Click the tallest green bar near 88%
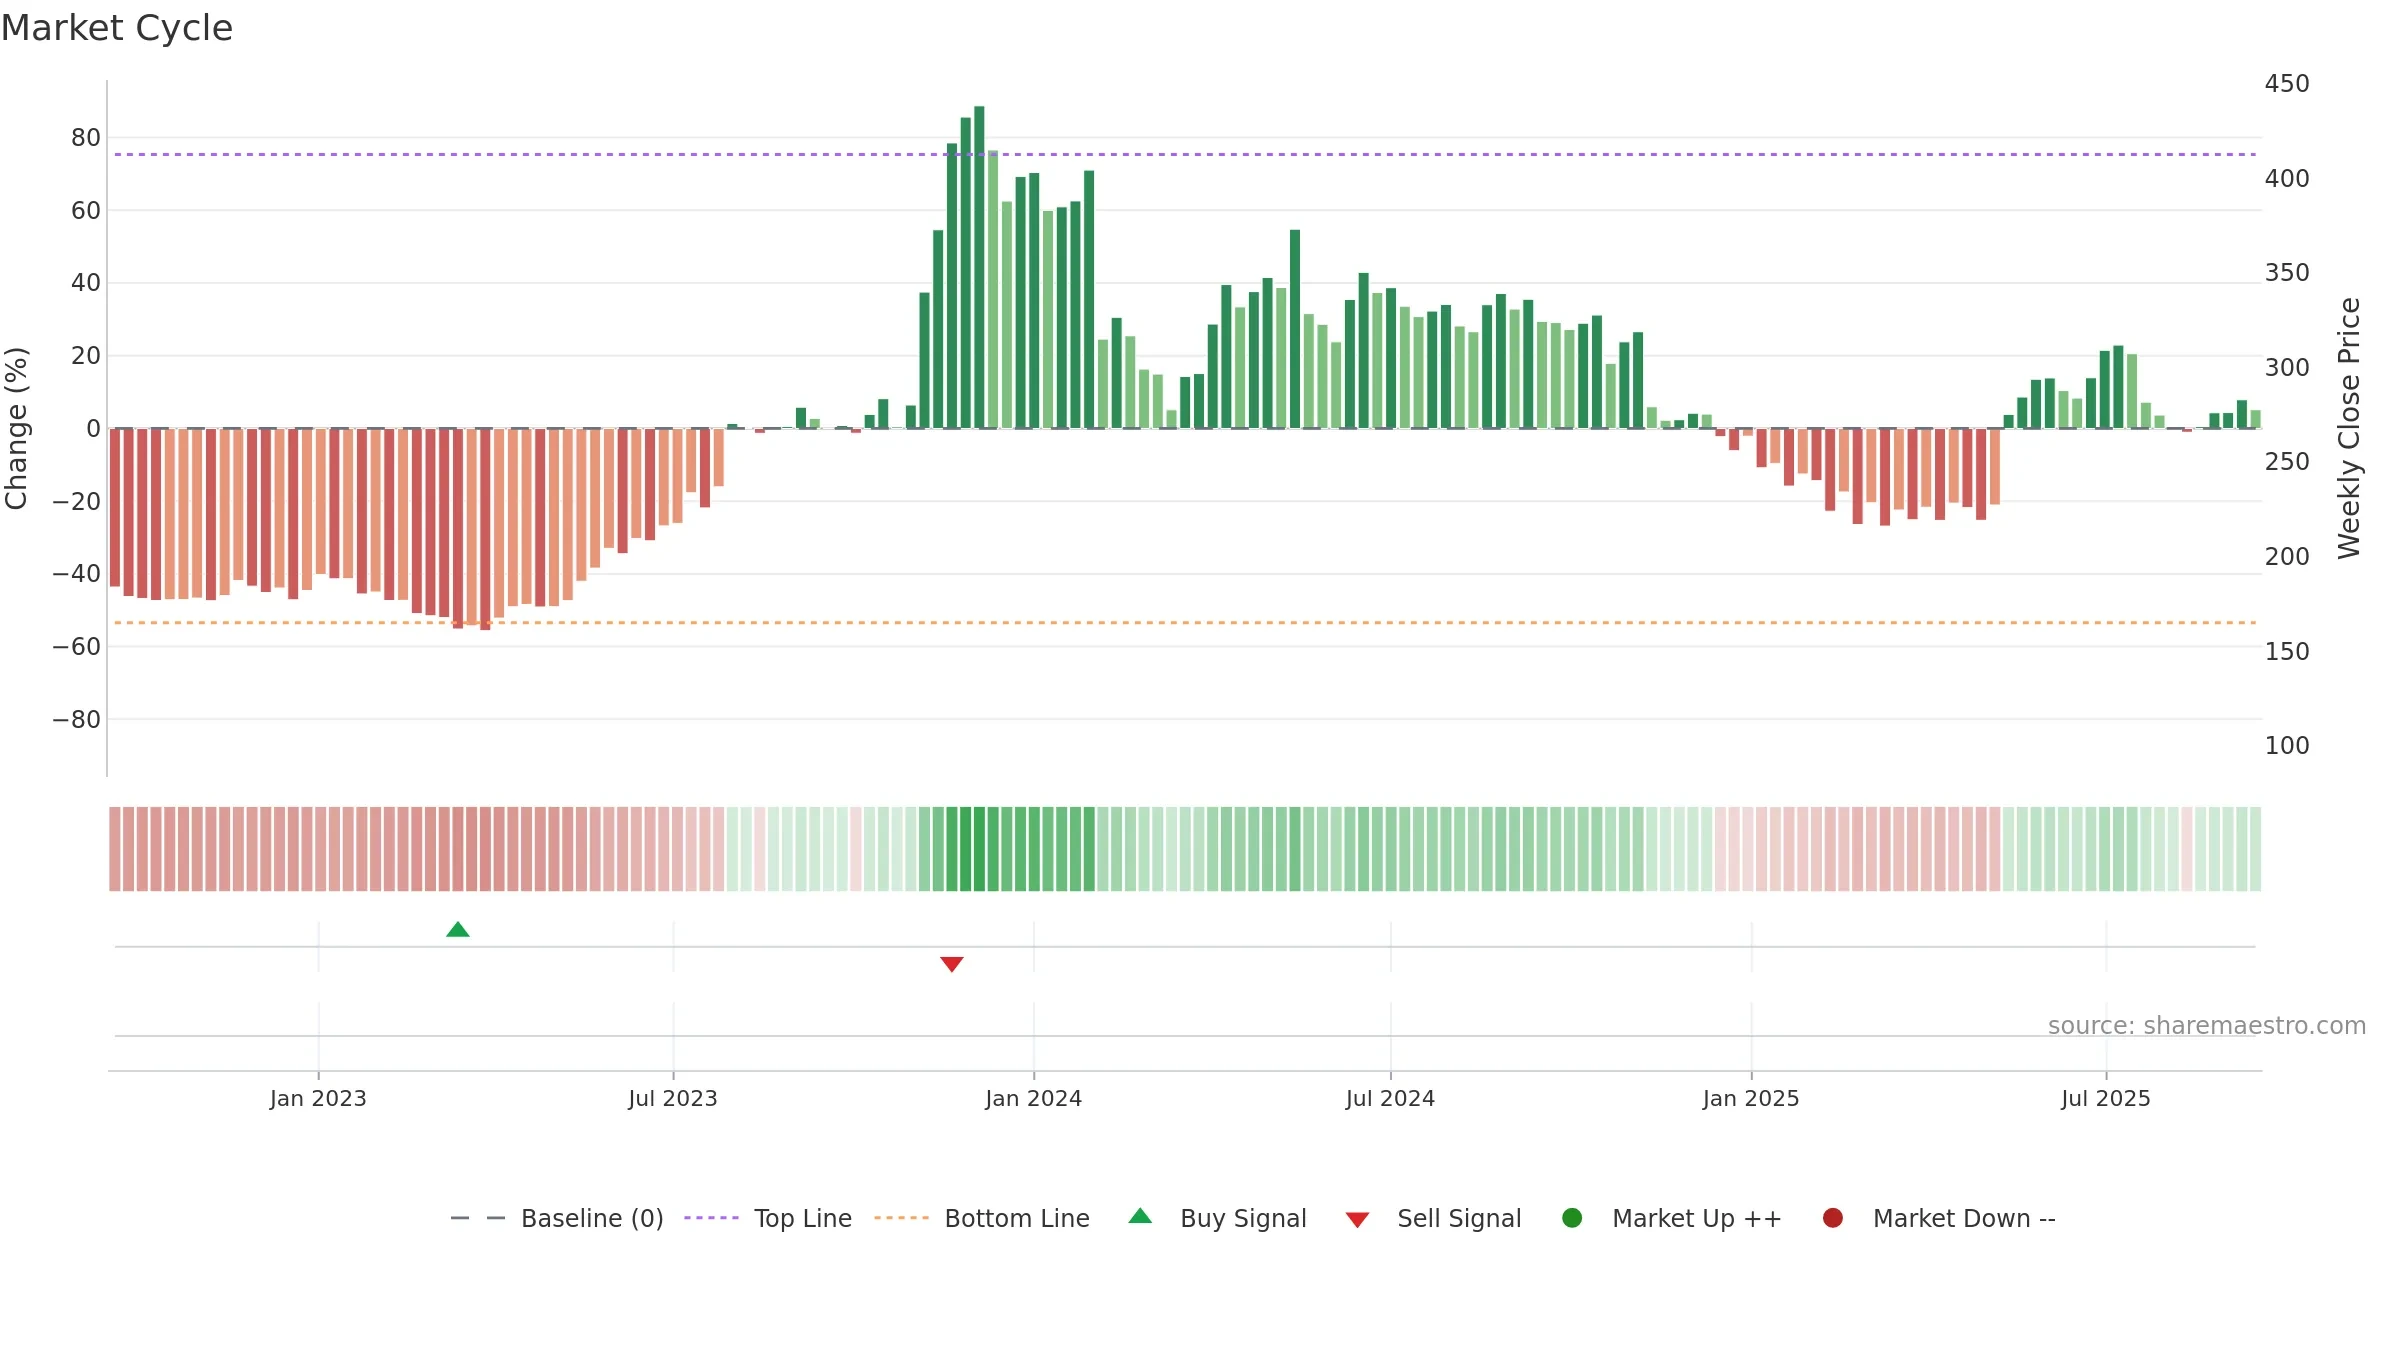Screen dimensions: 2400x1350 tap(979, 267)
